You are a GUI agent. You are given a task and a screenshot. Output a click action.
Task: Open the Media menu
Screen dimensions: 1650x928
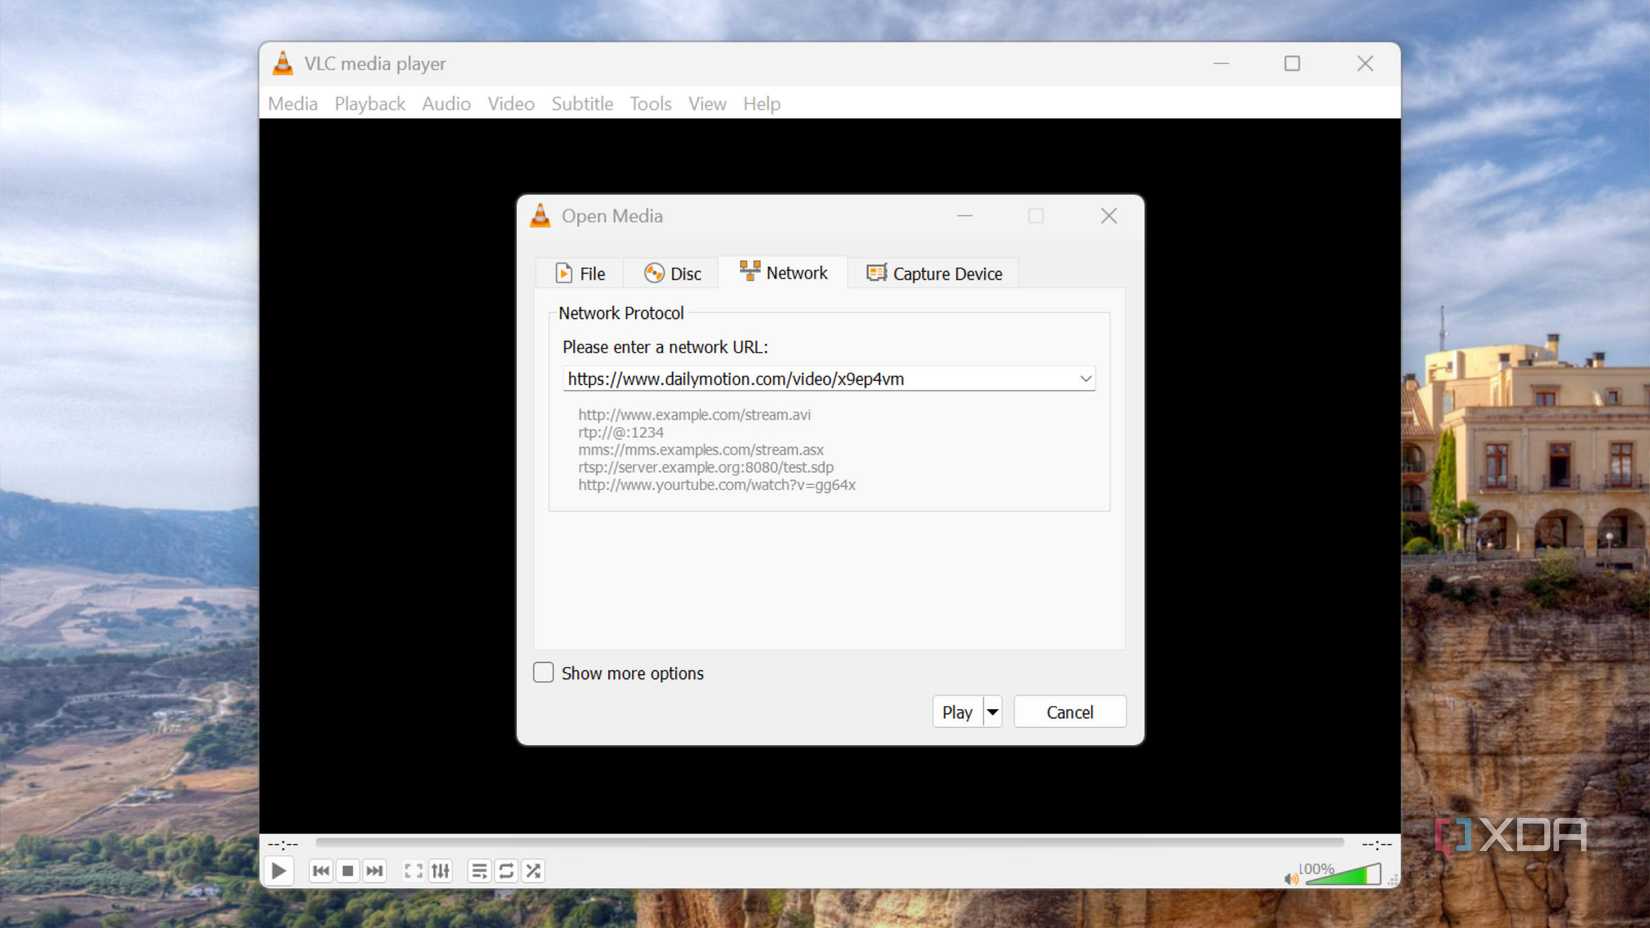point(292,103)
